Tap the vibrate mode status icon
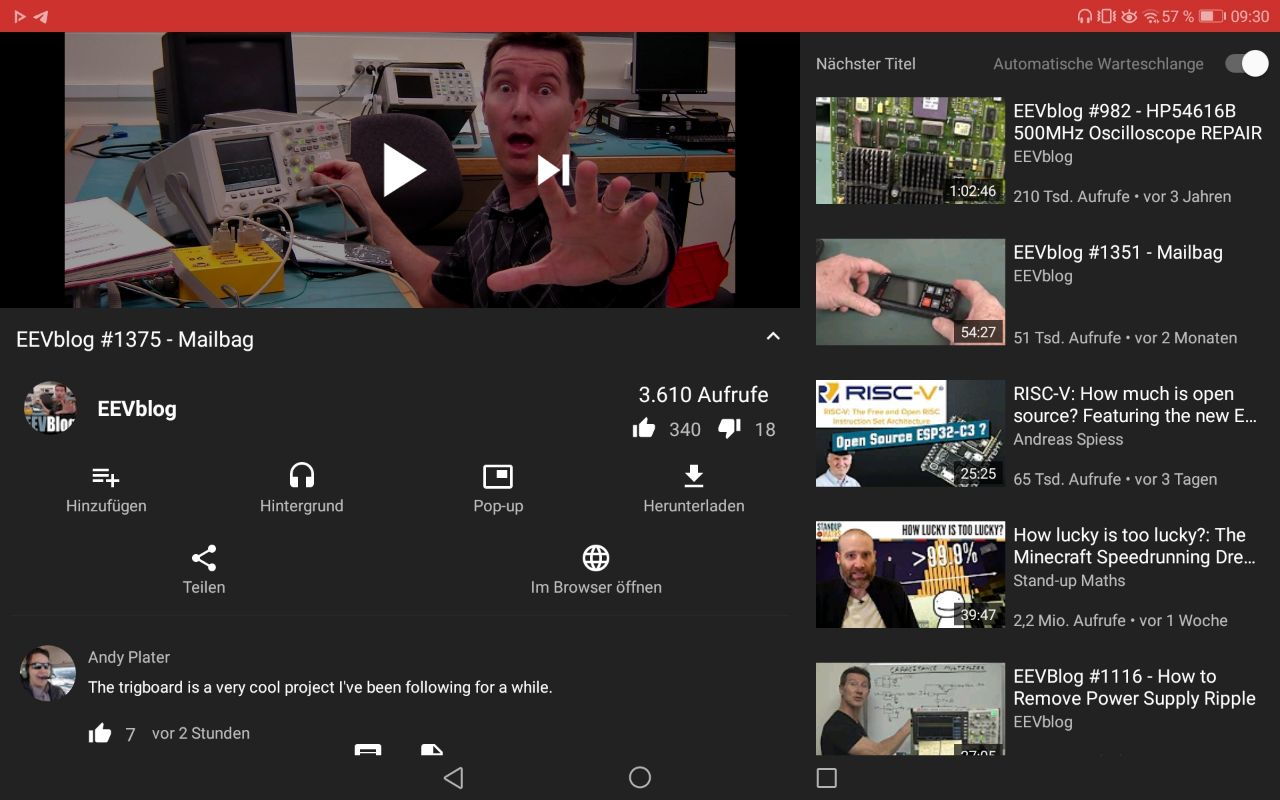Viewport: 1280px width, 800px height. 1107,16
